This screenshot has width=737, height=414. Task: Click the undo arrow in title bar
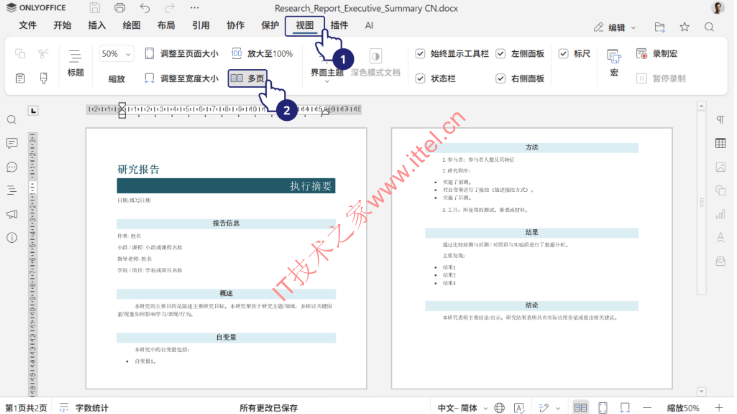143,8
